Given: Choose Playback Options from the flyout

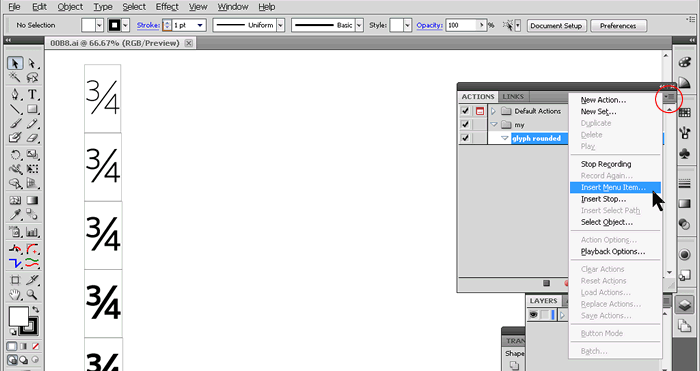Looking at the screenshot, I should point(615,252).
